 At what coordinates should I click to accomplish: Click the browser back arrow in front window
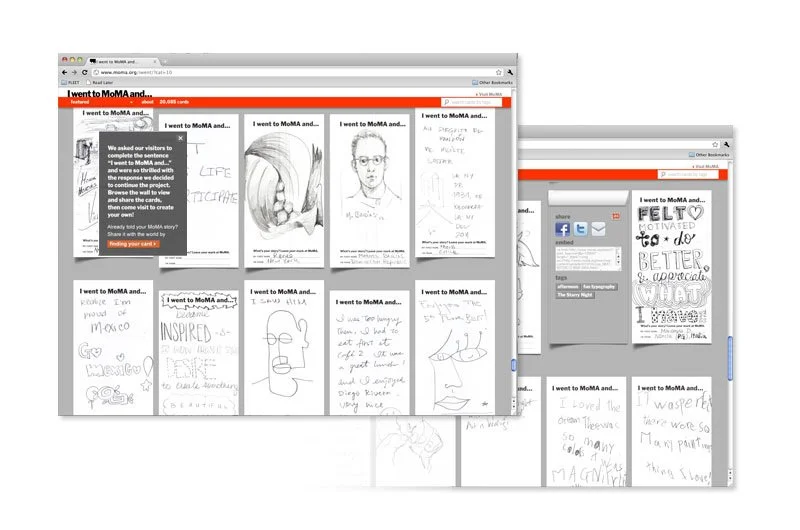pos(64,72)
